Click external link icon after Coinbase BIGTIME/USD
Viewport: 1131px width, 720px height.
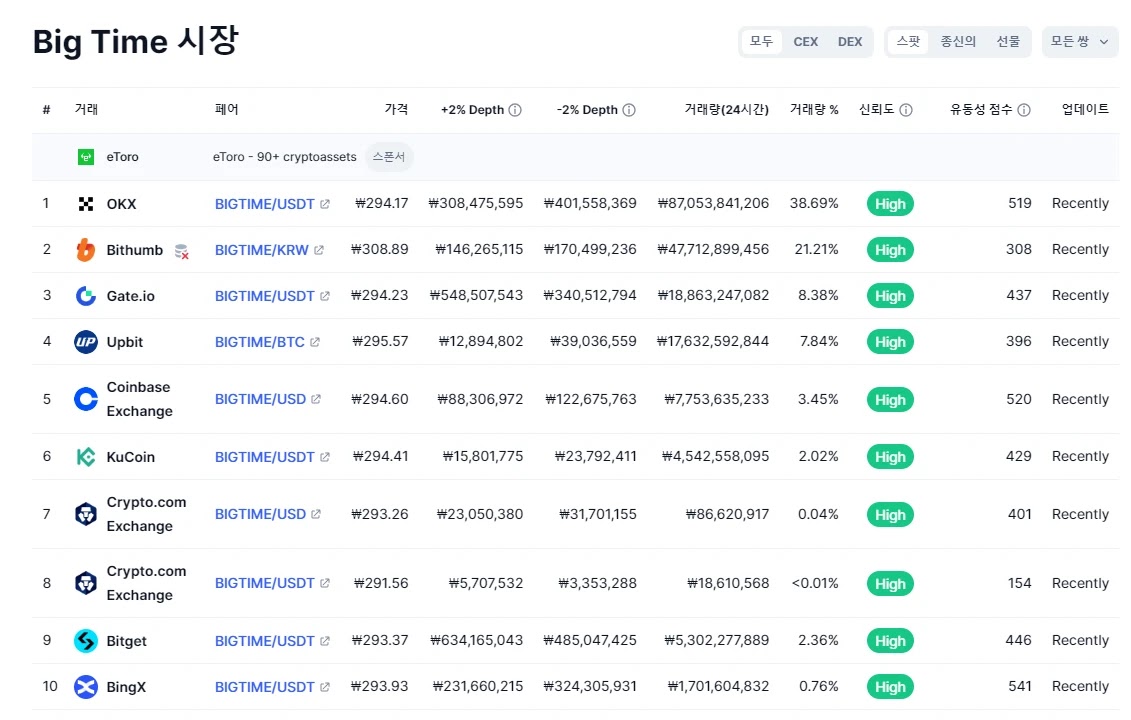pos(316,399)
